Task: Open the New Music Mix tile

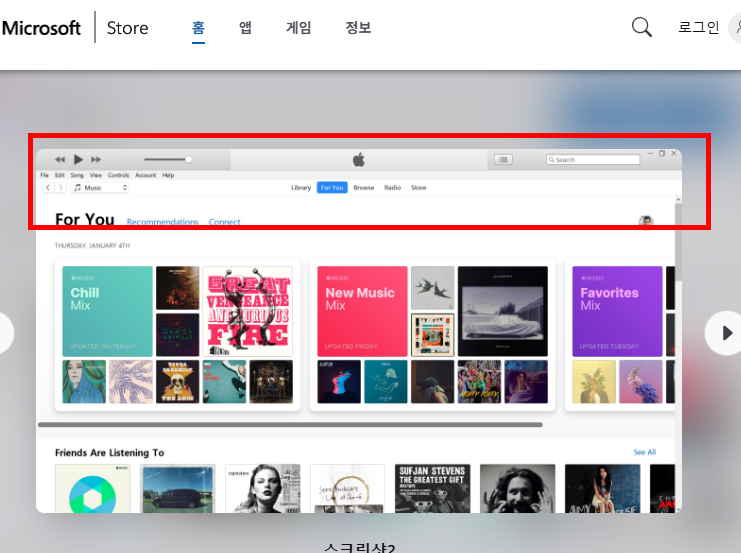Action: click(x=362, y=311)
